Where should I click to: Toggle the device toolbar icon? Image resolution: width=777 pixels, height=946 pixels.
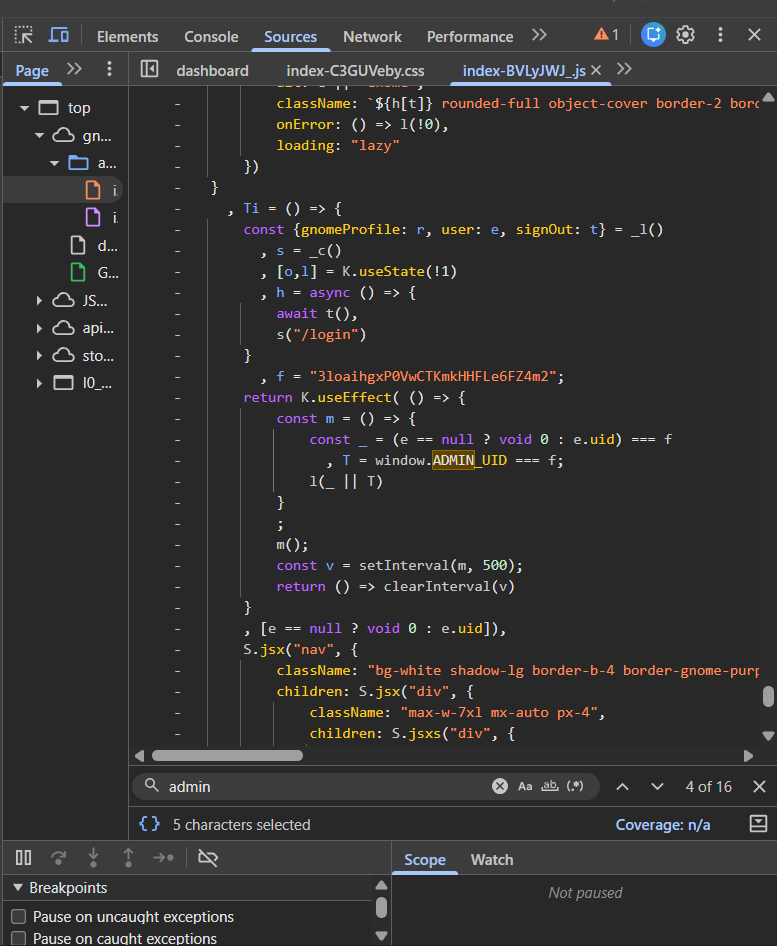tap(59, 35)
